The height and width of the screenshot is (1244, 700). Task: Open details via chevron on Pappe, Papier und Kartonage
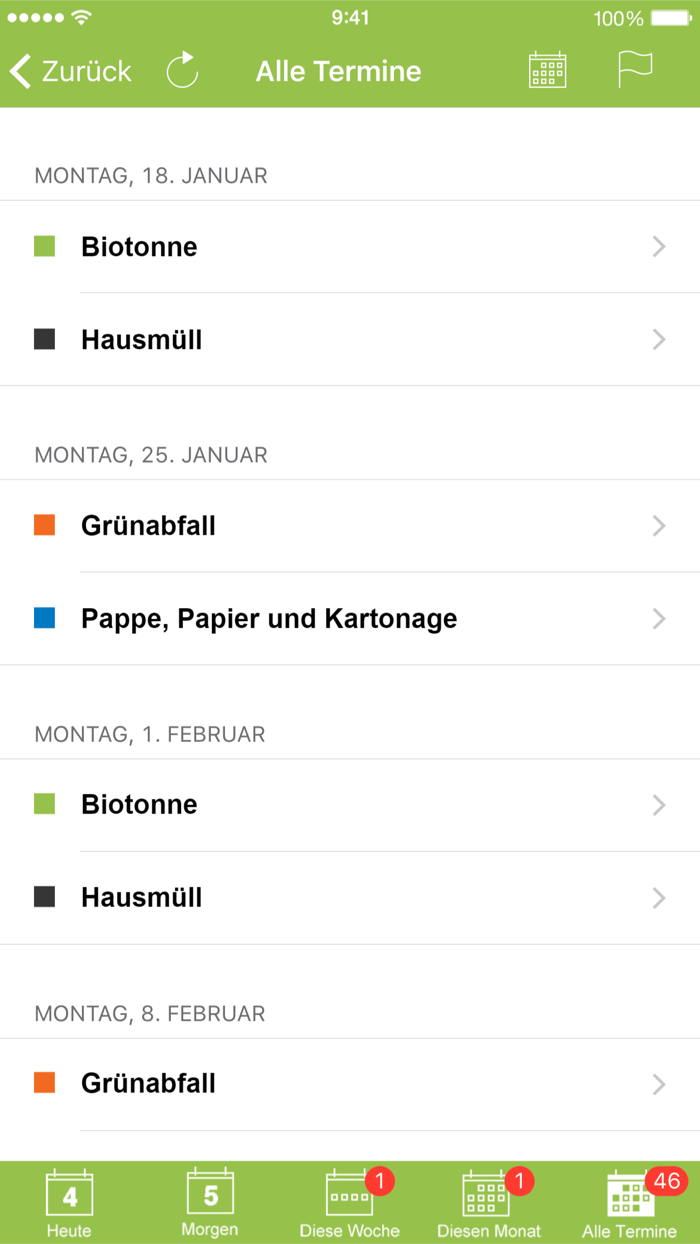[x=658, y=619]
